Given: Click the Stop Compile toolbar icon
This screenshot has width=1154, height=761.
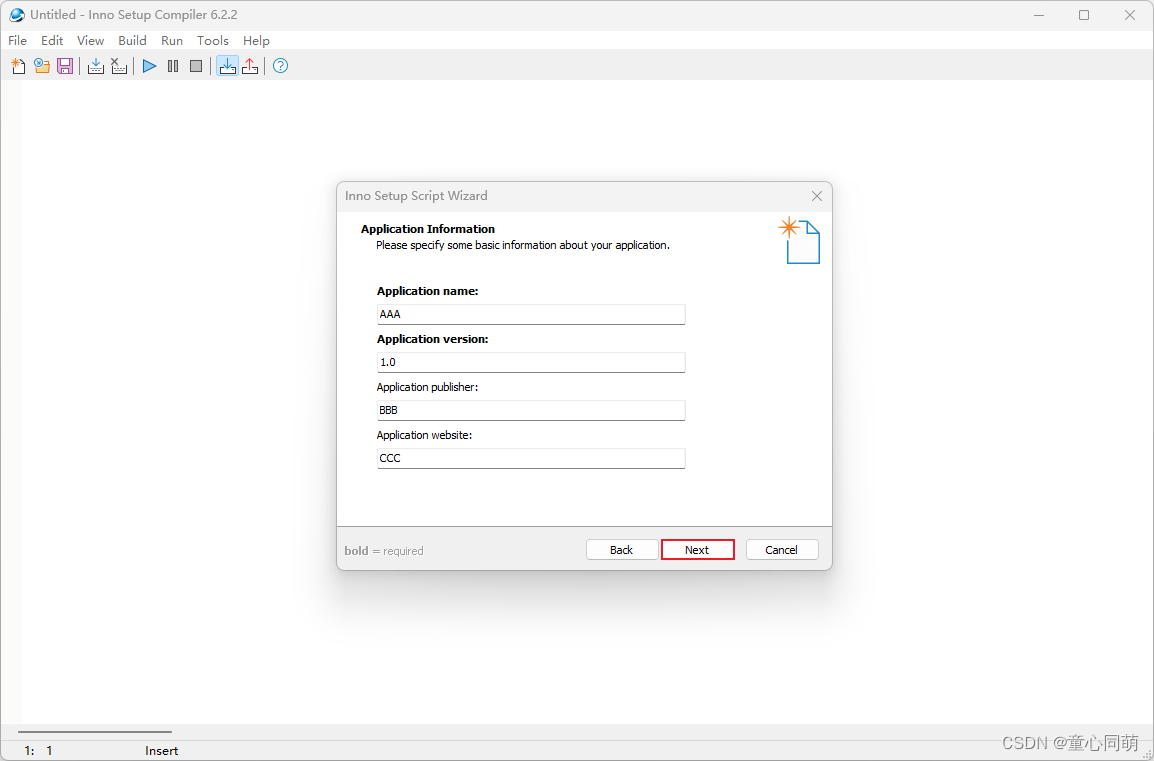Looking at the screenshot, I should click(118, 66).
